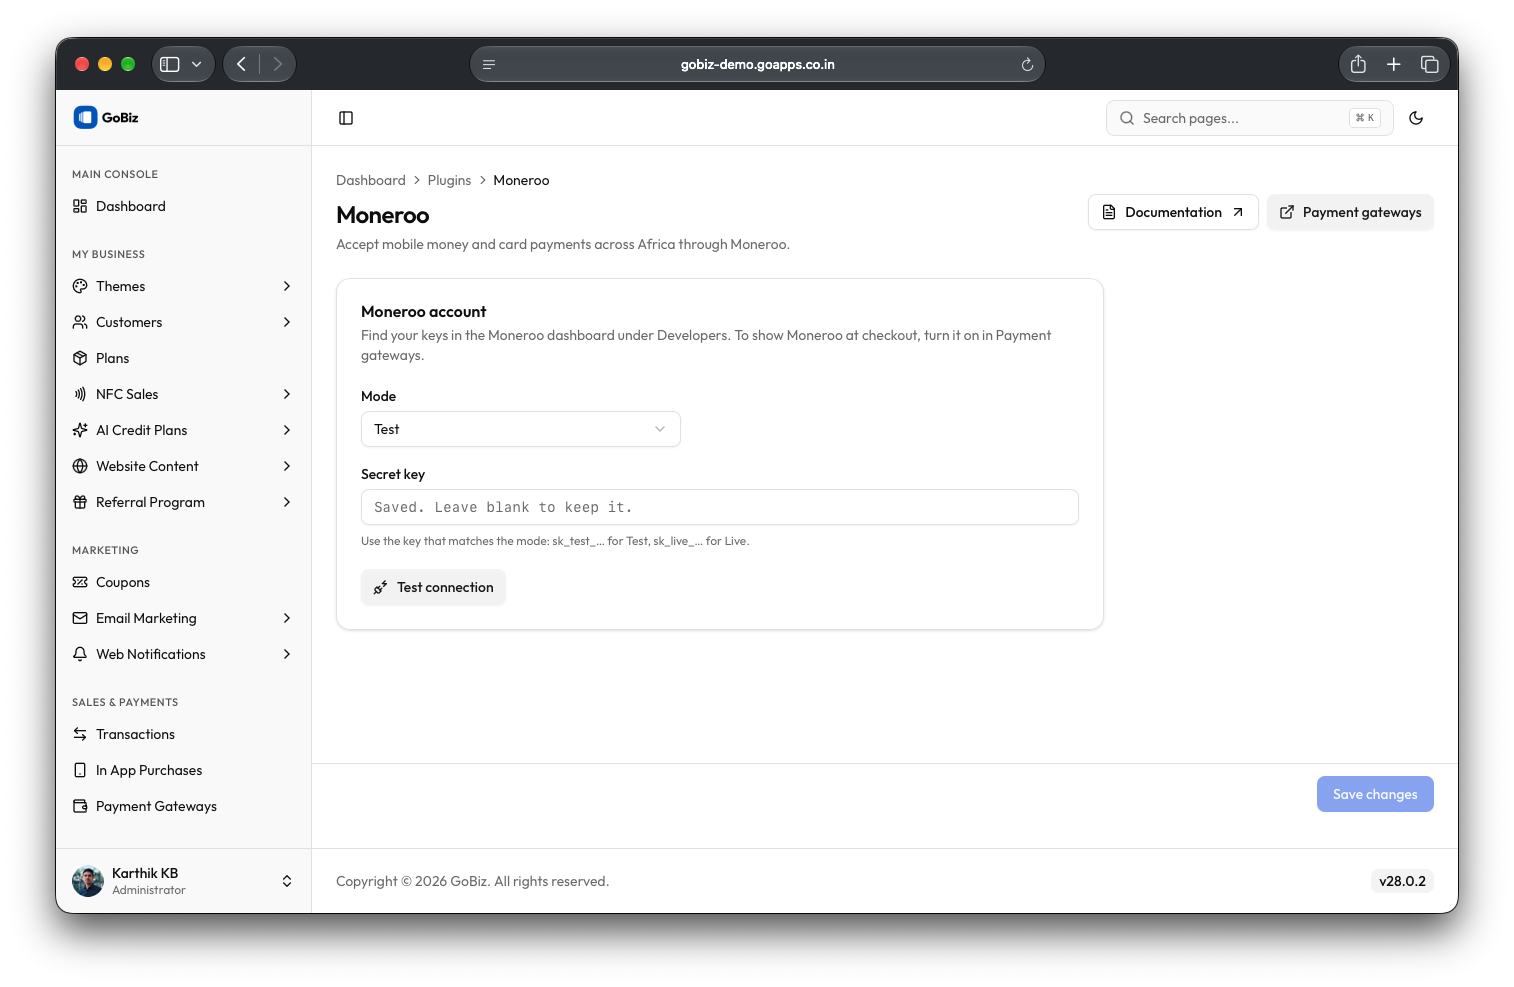This screenshot has width=1514, height=987.
Task: Click the Email Marketing envelope icon
Action: pos(80,618)
